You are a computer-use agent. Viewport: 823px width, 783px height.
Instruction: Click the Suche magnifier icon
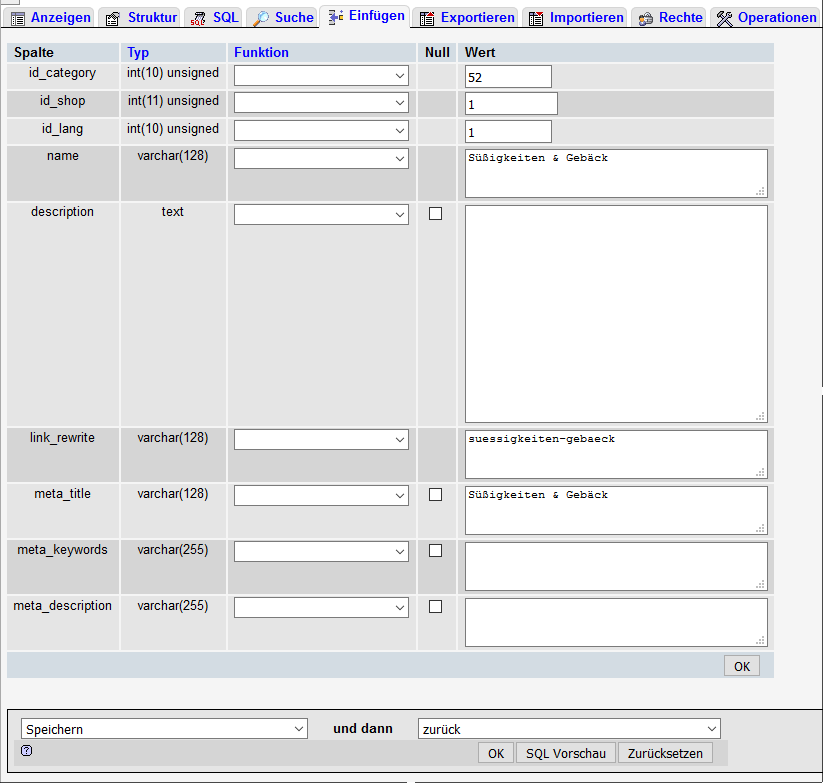[x=261, y=19]
